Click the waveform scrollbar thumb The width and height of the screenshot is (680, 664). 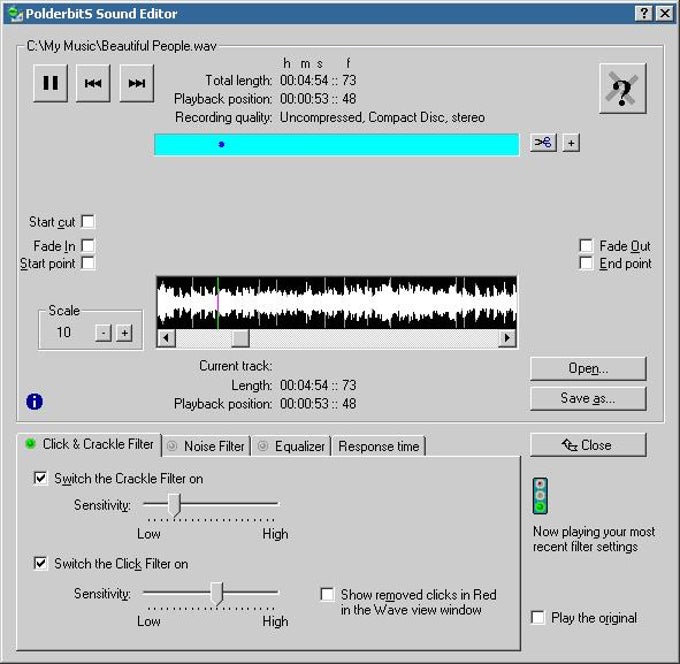tap(240, 338)
